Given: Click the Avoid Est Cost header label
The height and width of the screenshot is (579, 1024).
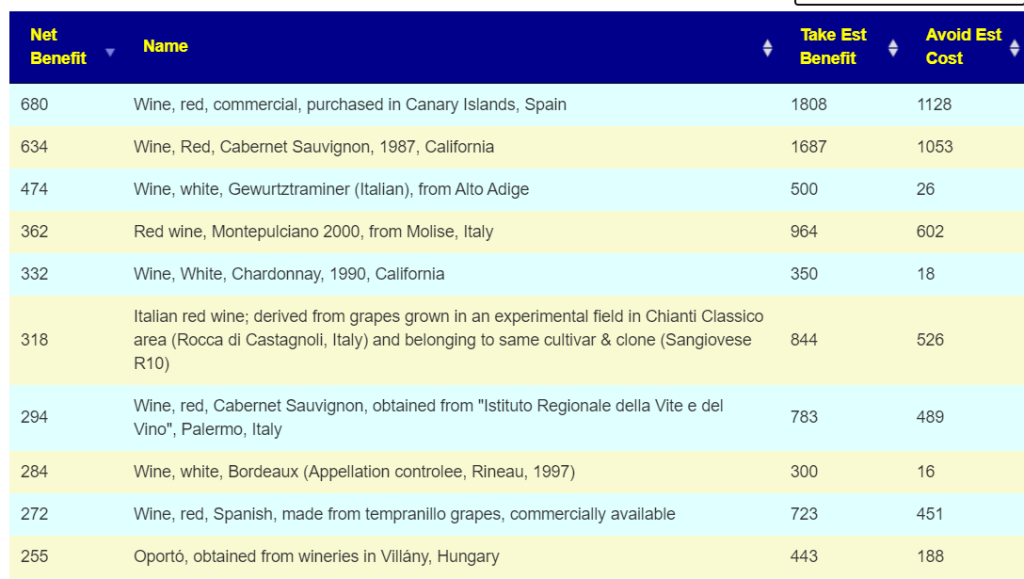Looking at the screenshot, I should [963, 46].
